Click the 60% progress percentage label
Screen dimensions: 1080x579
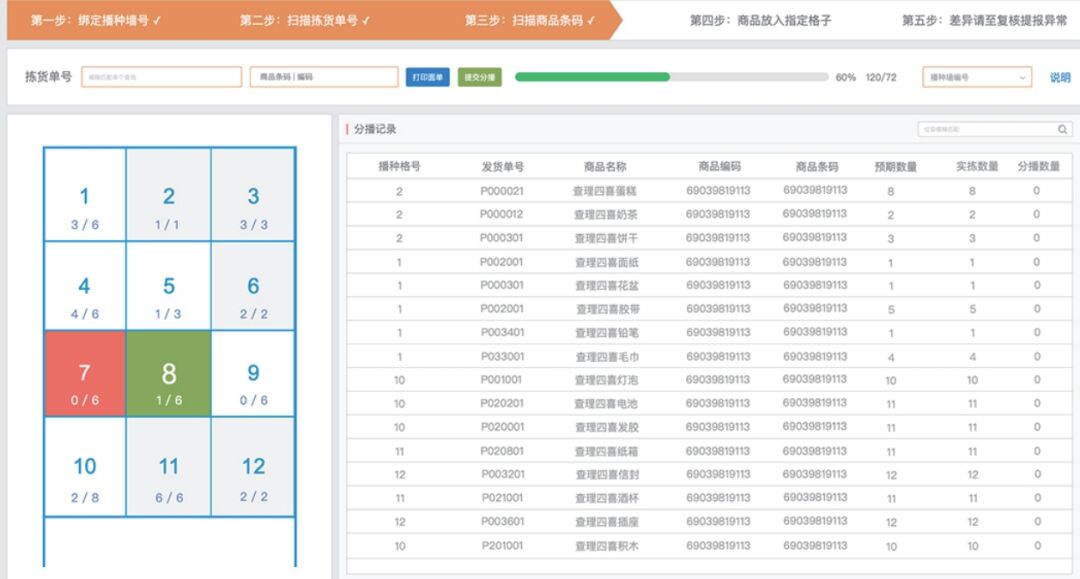coord(845,77)
